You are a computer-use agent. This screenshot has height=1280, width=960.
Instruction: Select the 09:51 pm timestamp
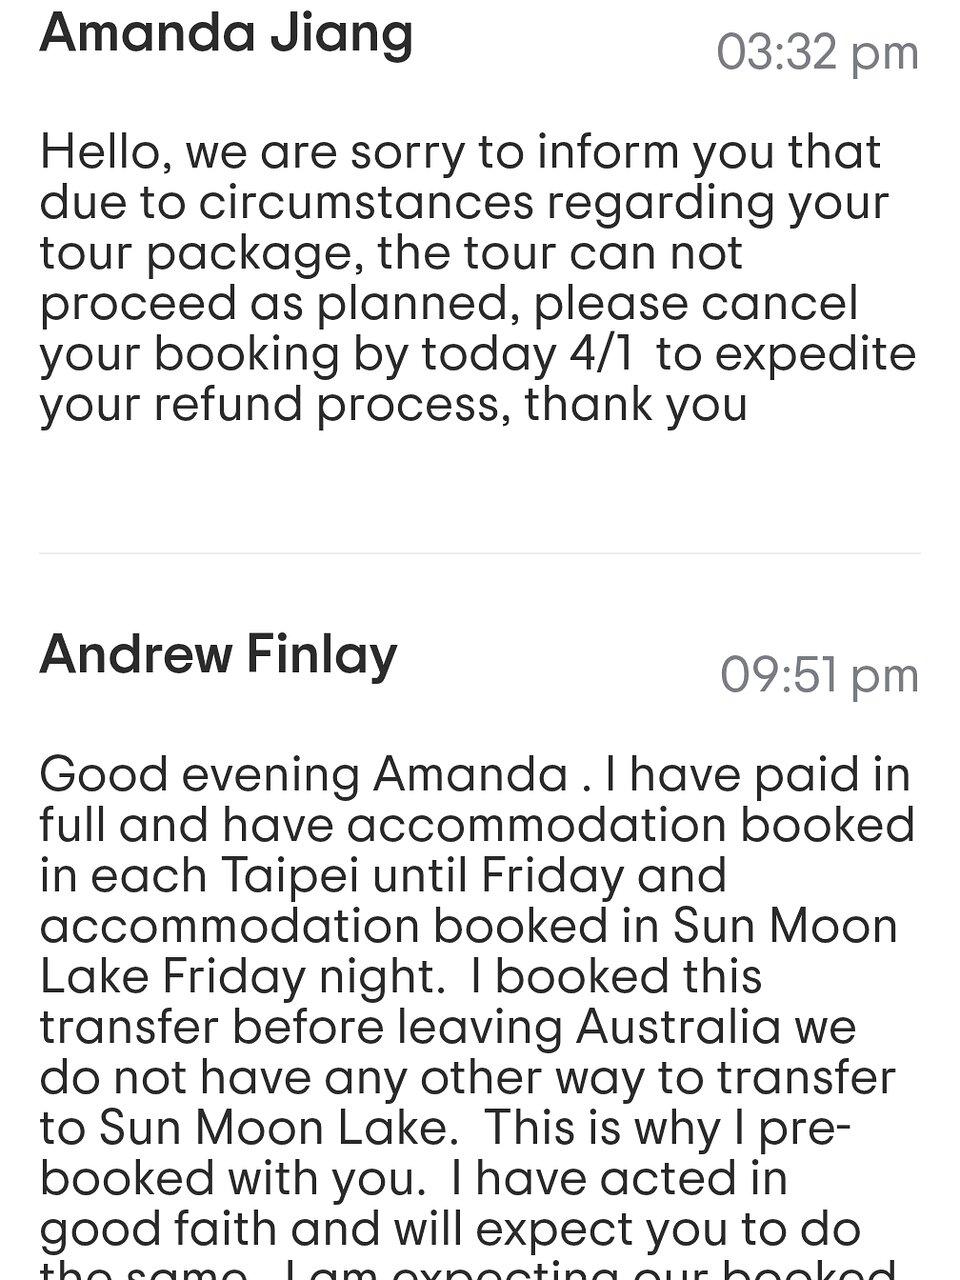pos(819,675)
